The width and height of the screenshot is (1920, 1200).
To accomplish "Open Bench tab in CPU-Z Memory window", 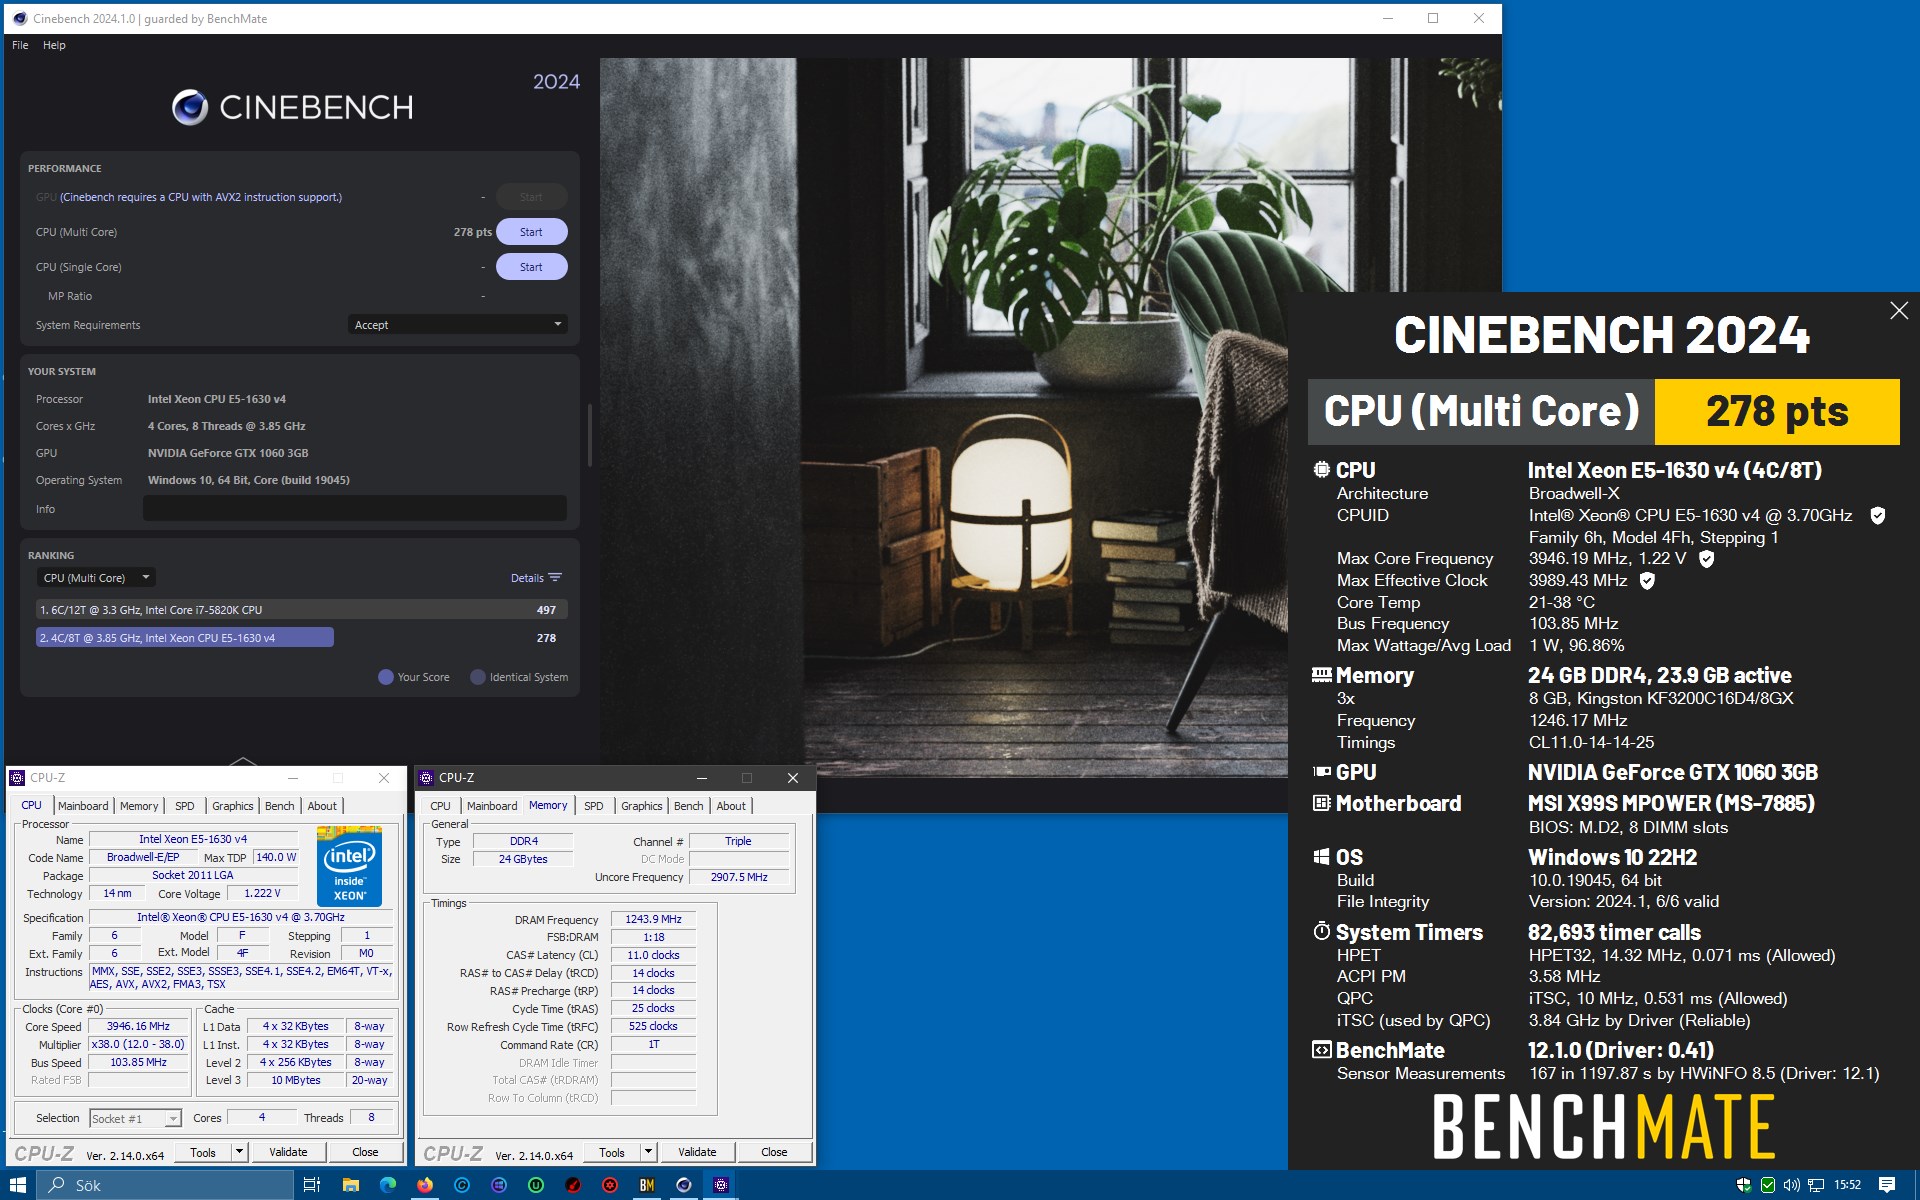I will (688, 806).
